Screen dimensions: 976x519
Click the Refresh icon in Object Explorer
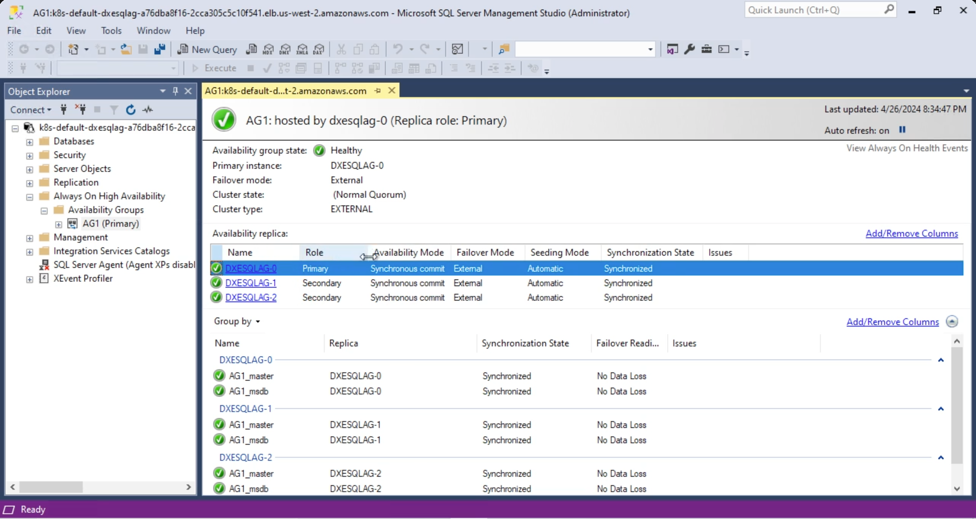(x=131, y=110)
